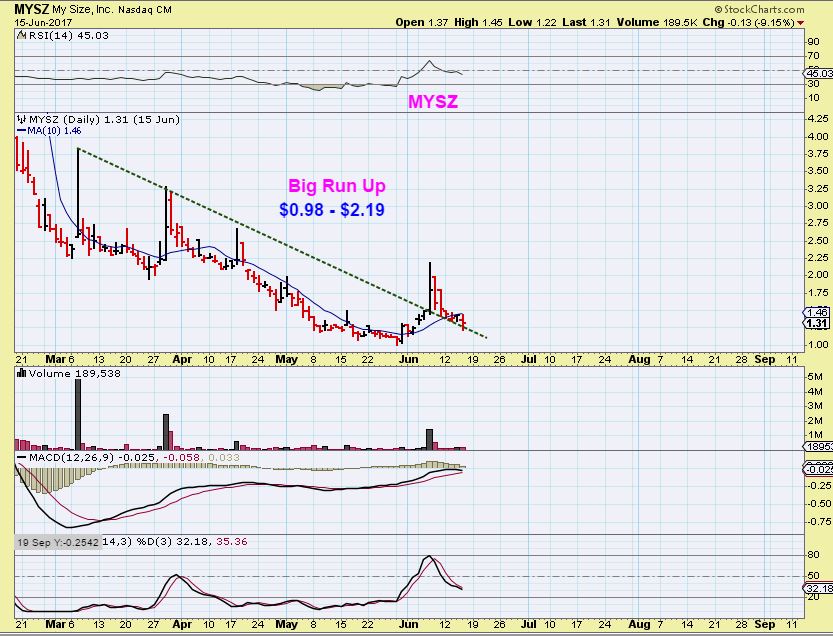Viewport: 833px width, 636px height.
Task: Click the 4.25 price axis label
Action: (817, 118)
